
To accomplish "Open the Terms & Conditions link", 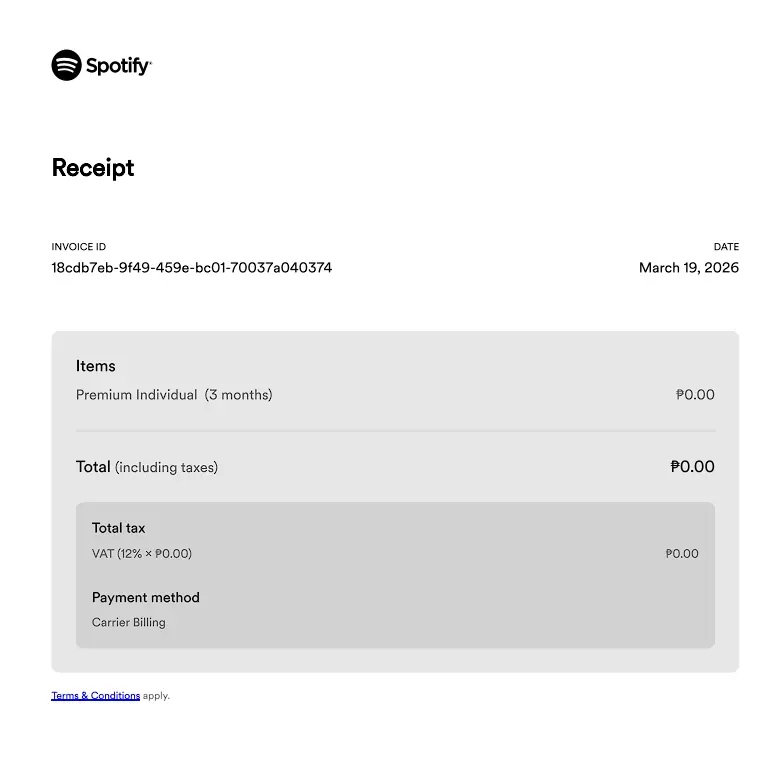I will (x=96, y=695).
